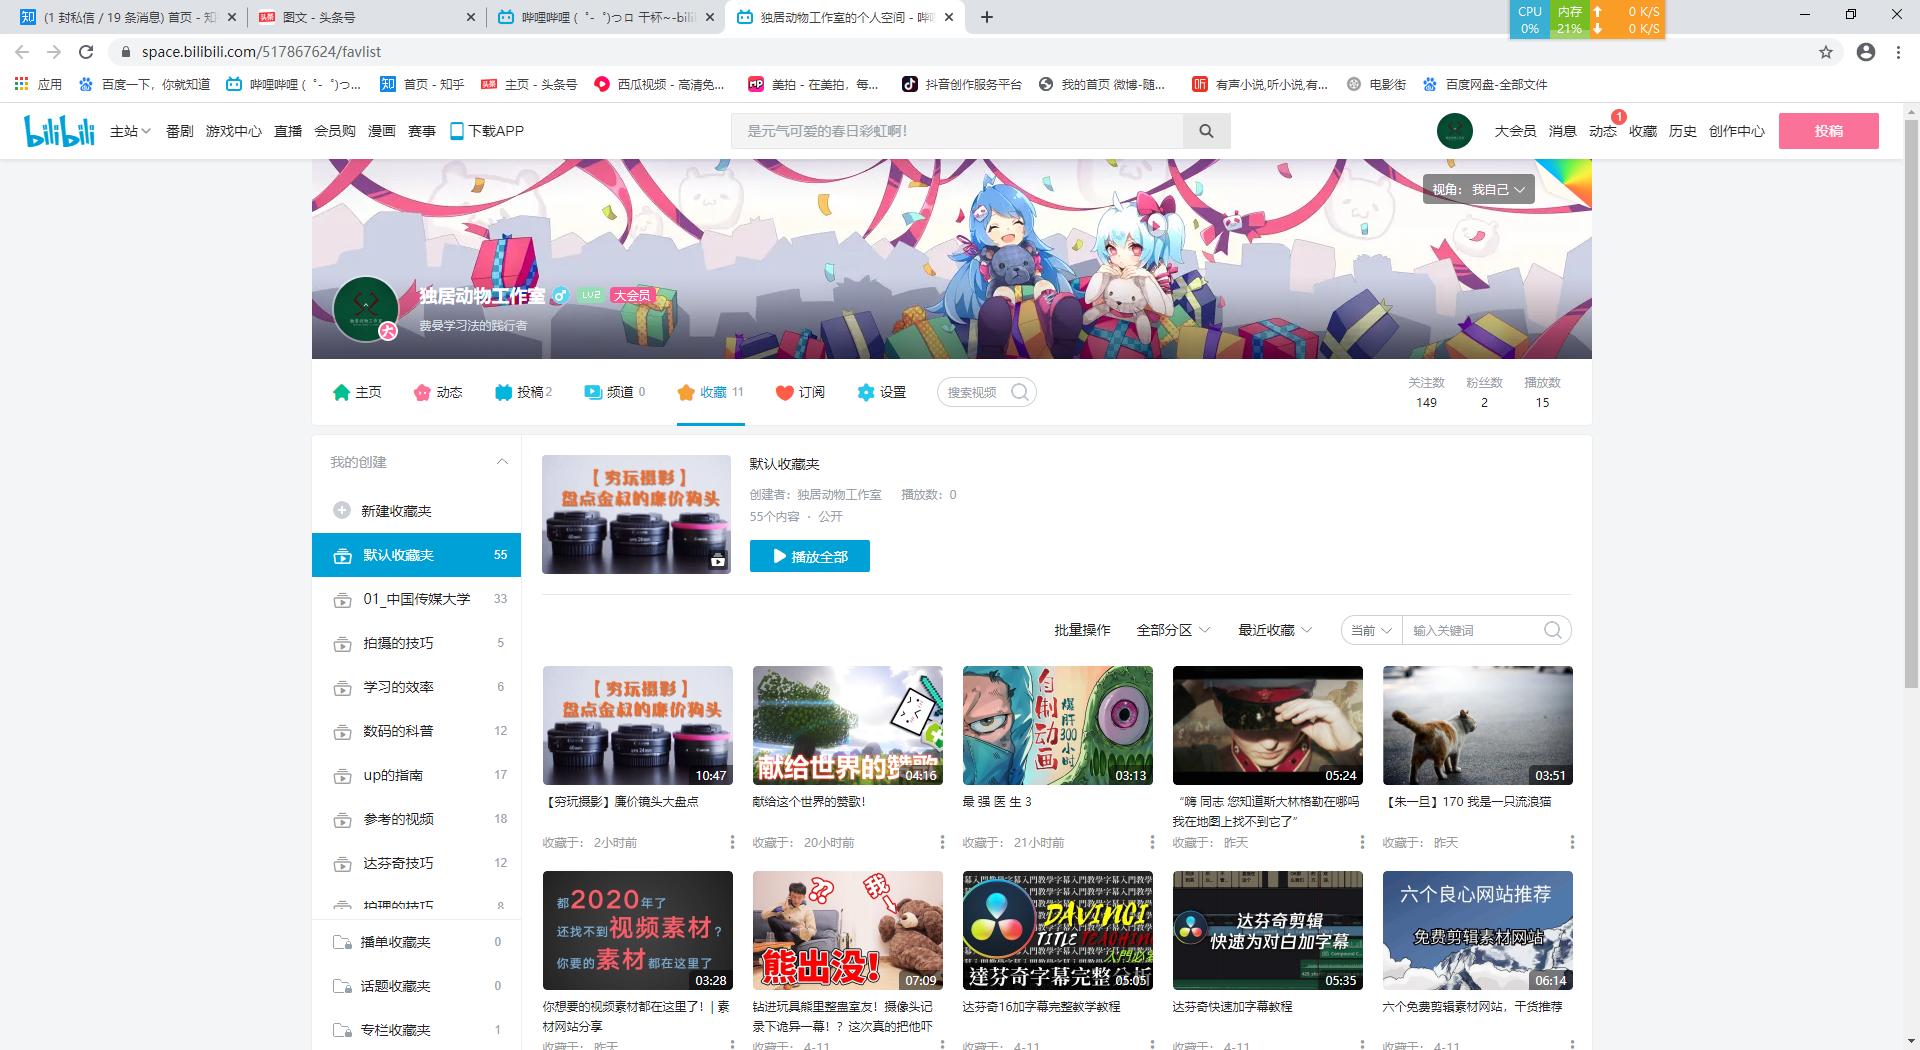This screenshot has height=1050, width=1920.
Task: Click the plus icon next to 新建收藏夹
Action: pyautogui.click(x=342, y=510)
